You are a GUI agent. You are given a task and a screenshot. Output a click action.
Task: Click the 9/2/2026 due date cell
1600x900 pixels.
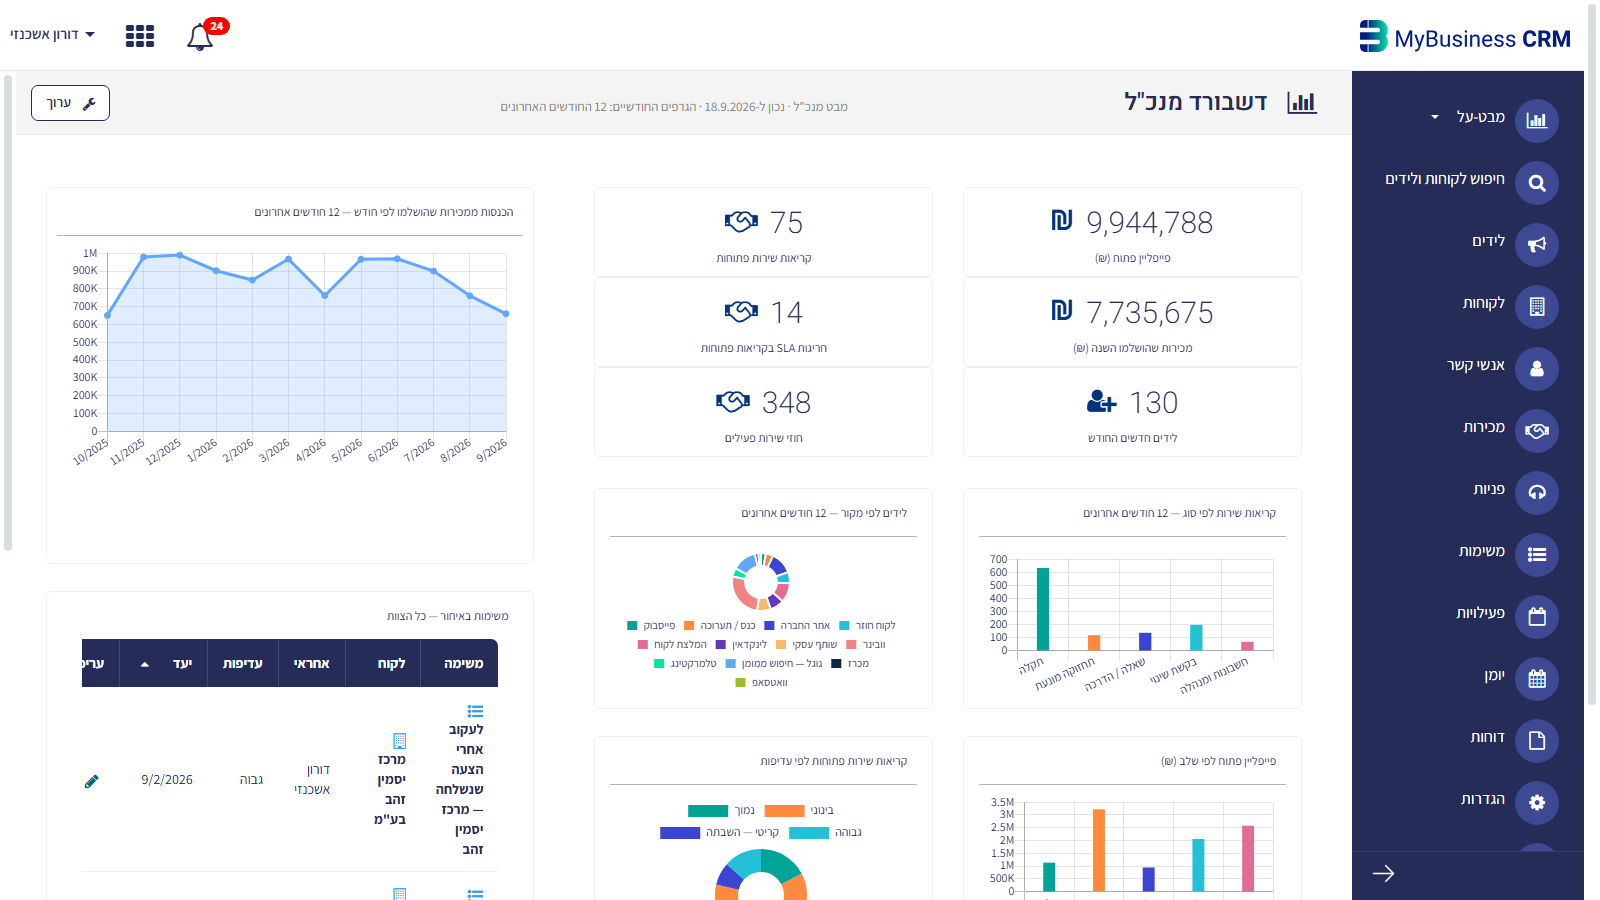(167, 780)
